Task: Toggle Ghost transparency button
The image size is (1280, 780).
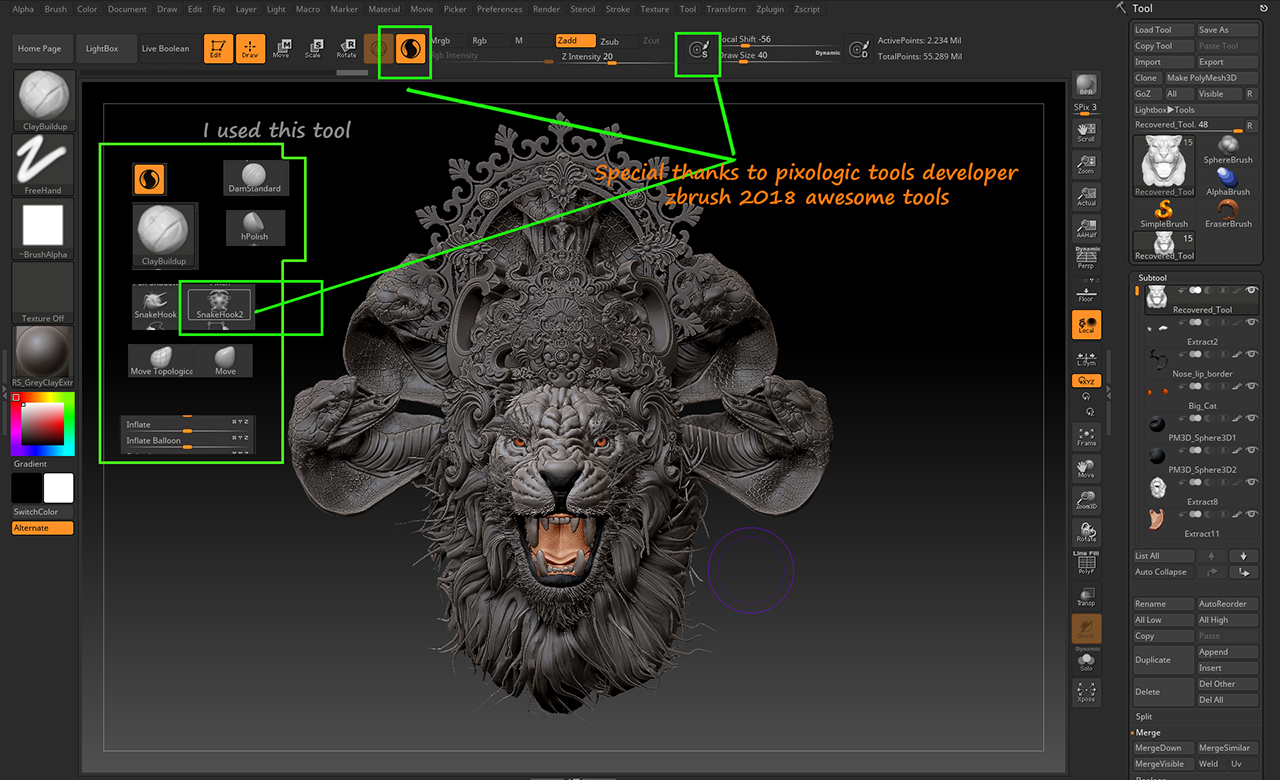Action: point(1086,629)
